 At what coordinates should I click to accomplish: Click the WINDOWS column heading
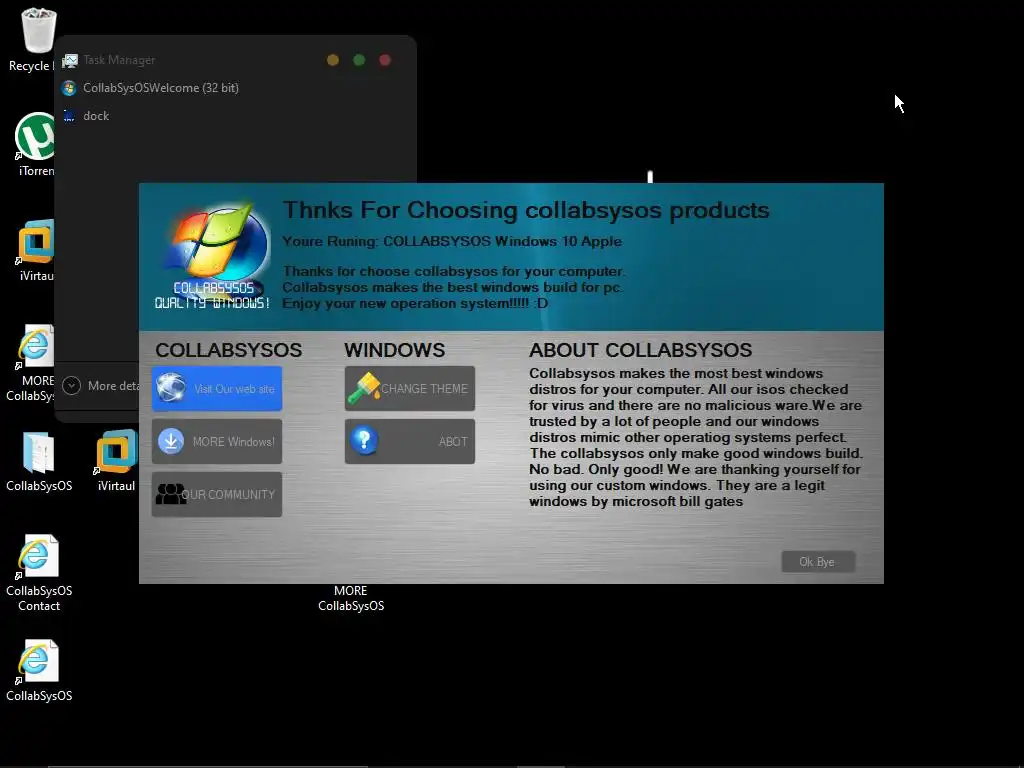[394, 350]
